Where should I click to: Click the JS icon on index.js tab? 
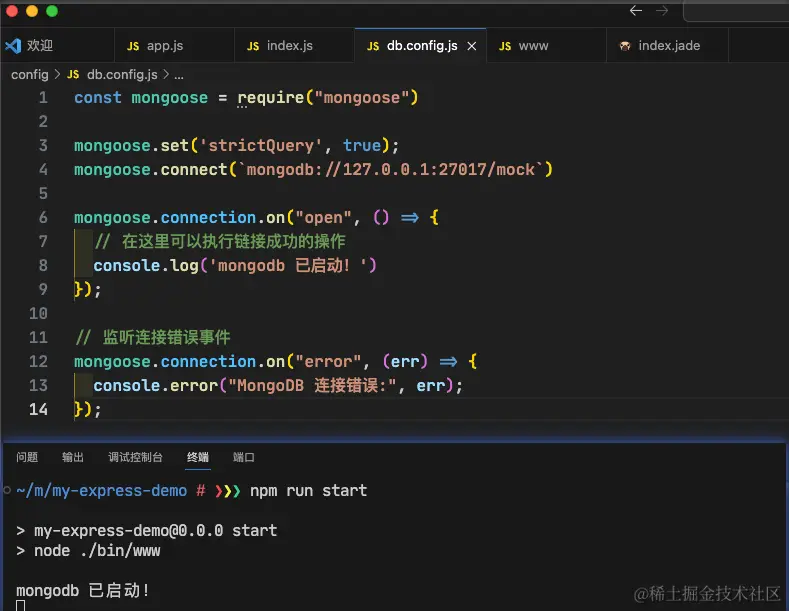pos(253,46)
